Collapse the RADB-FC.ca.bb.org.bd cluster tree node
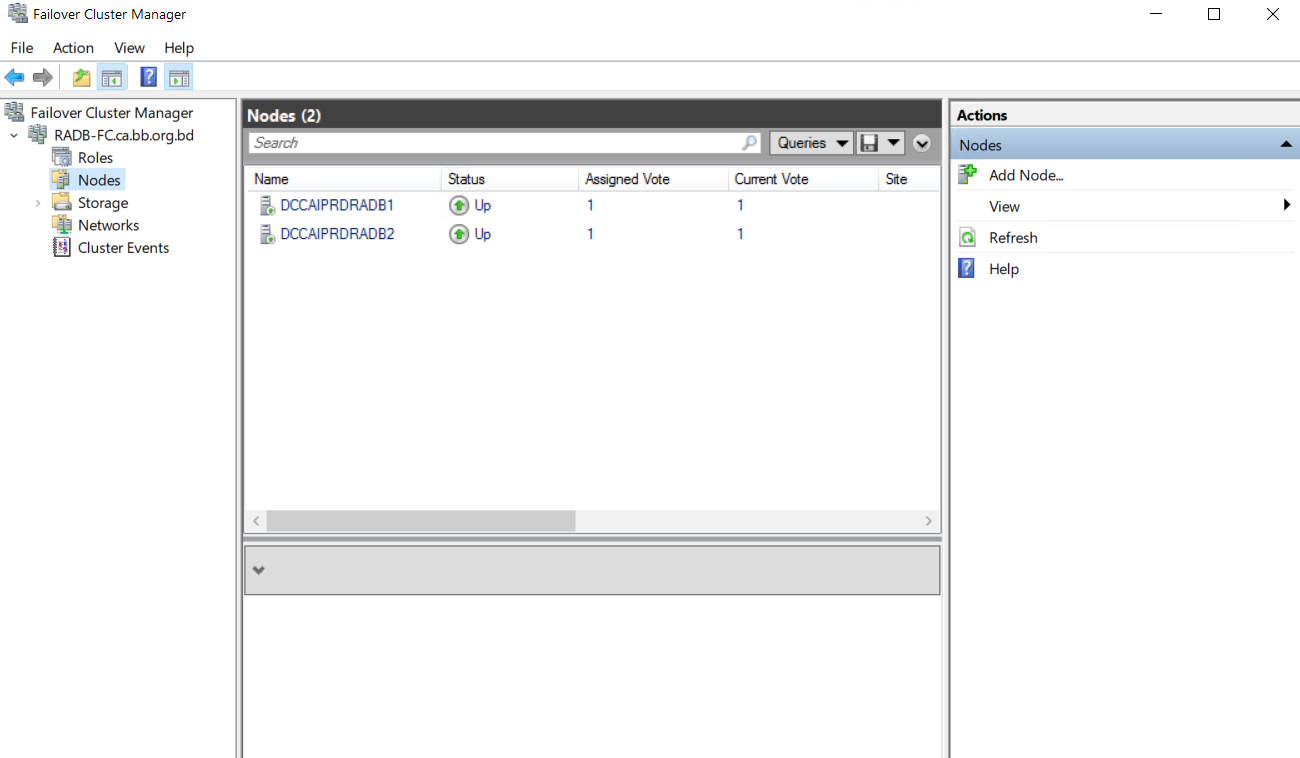This screenshot has width=1300, height=758. click(14, 135)
